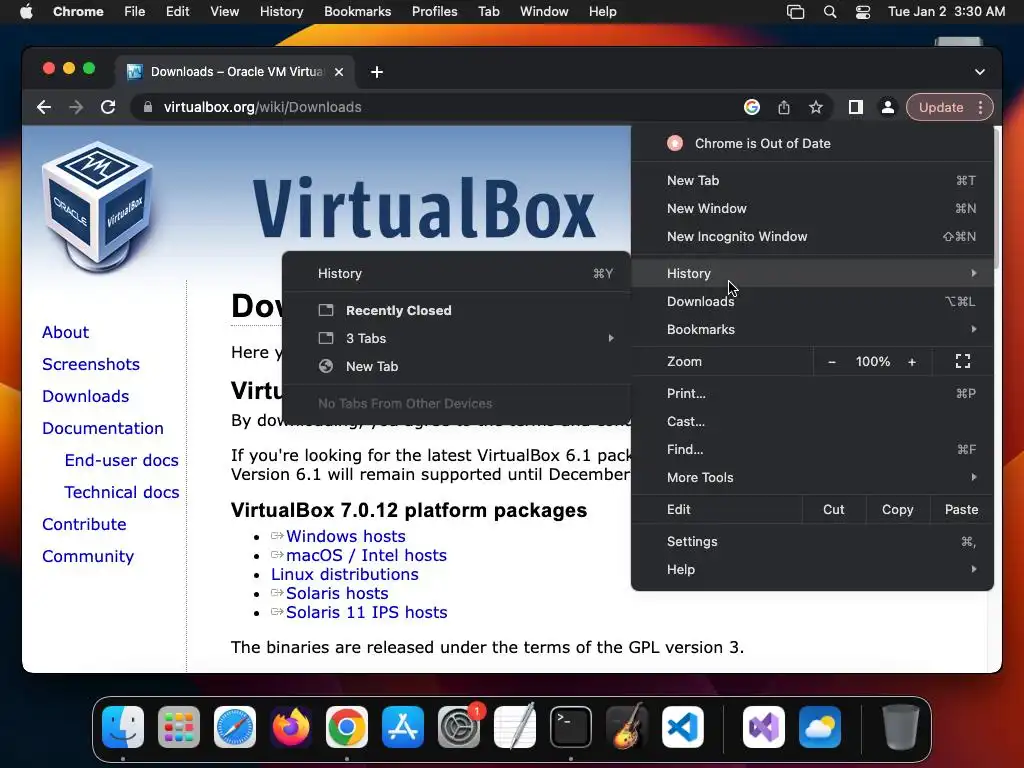The width and height of the screenshot is (1024, 768).
Task: Expand the Bookmarks submenu
Action: (x=812, y=329)
